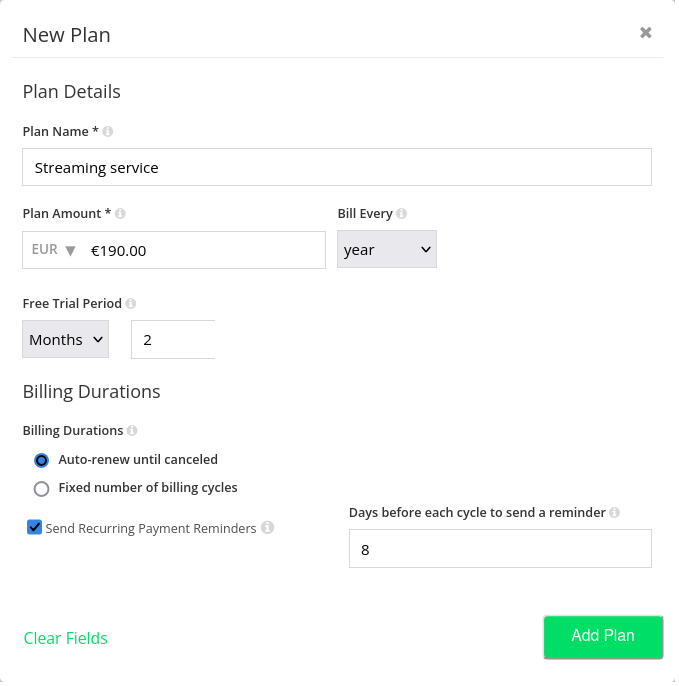
Task: Focus the Plan Name text field
Action: pos(336,168)
